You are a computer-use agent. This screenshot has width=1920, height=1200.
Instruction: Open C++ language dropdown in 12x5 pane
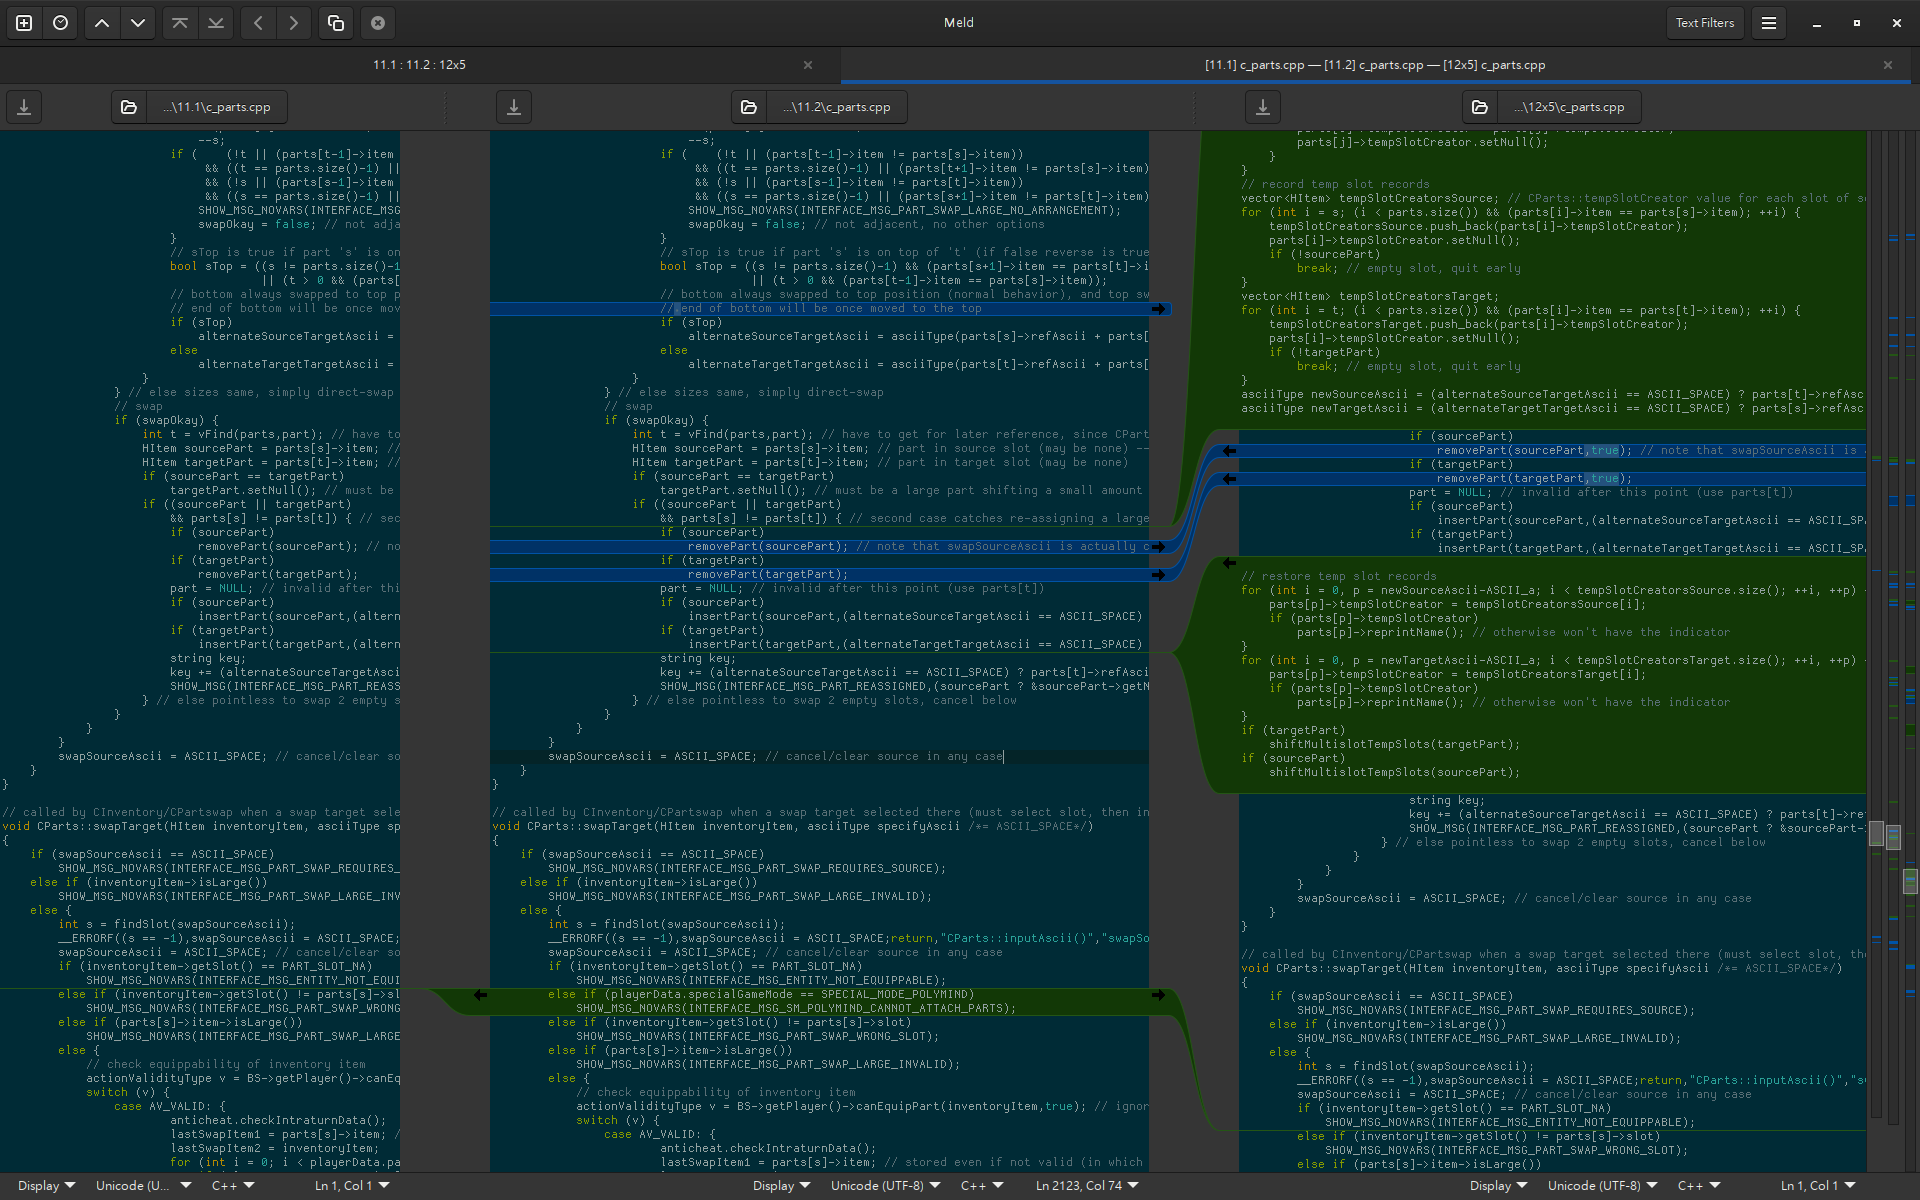point(1699,1186)
